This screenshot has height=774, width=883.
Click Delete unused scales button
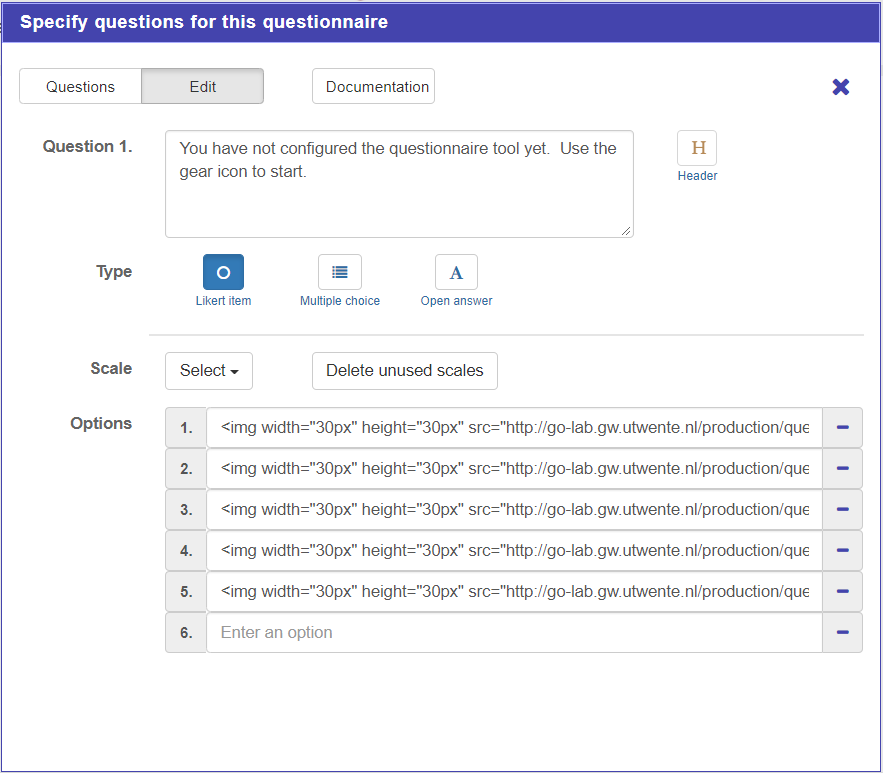click(404, 371)
